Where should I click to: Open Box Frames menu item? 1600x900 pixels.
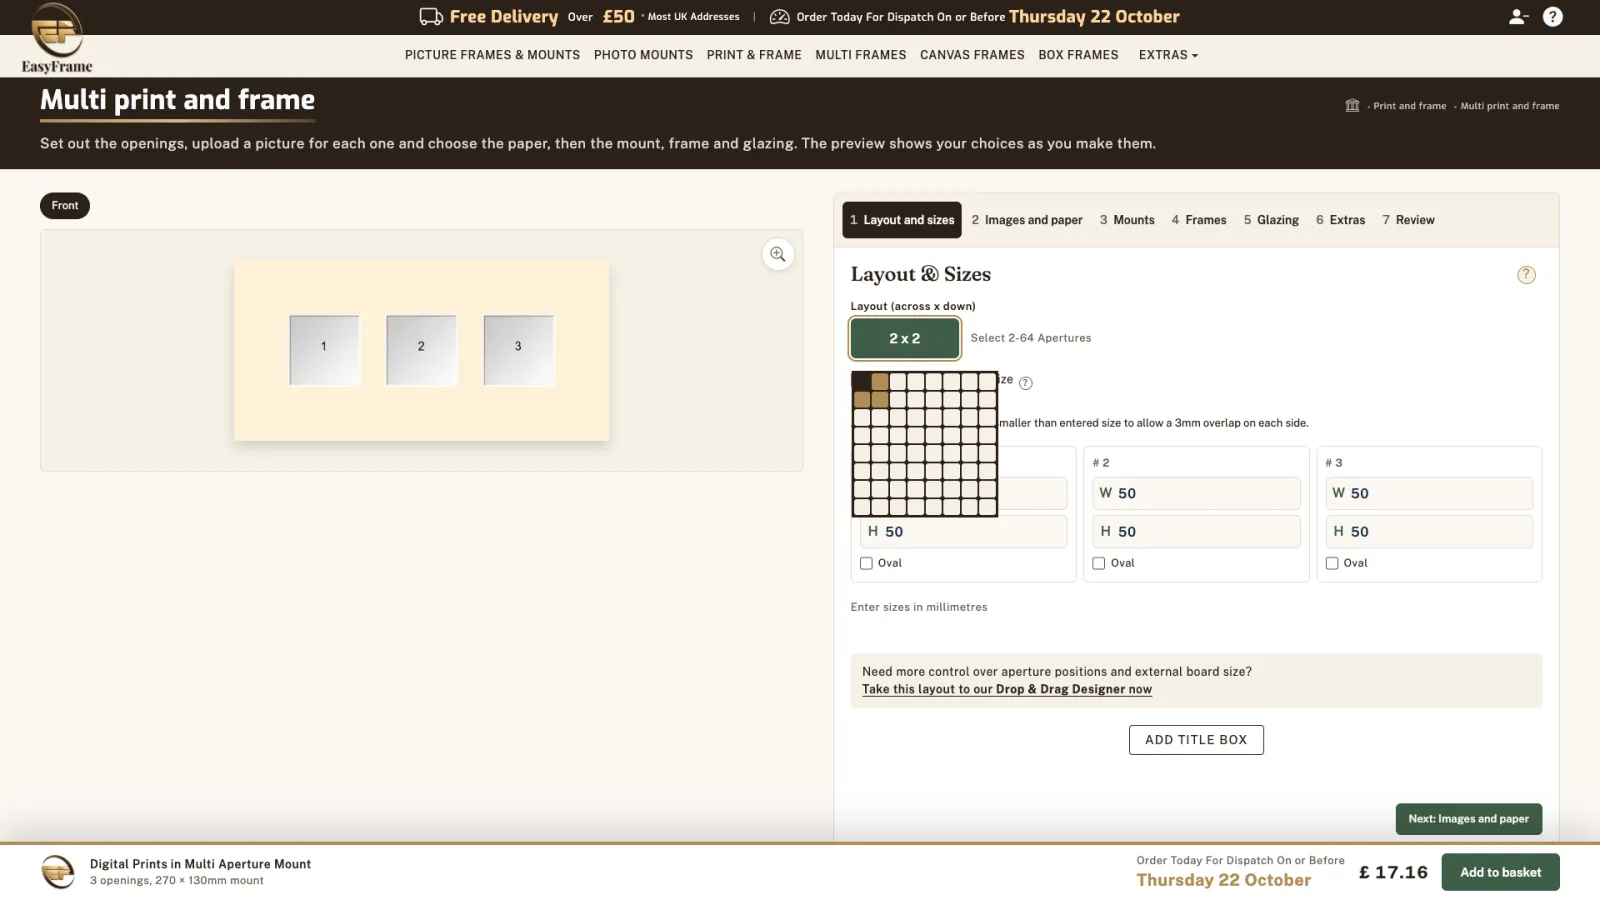(1078, 55)
